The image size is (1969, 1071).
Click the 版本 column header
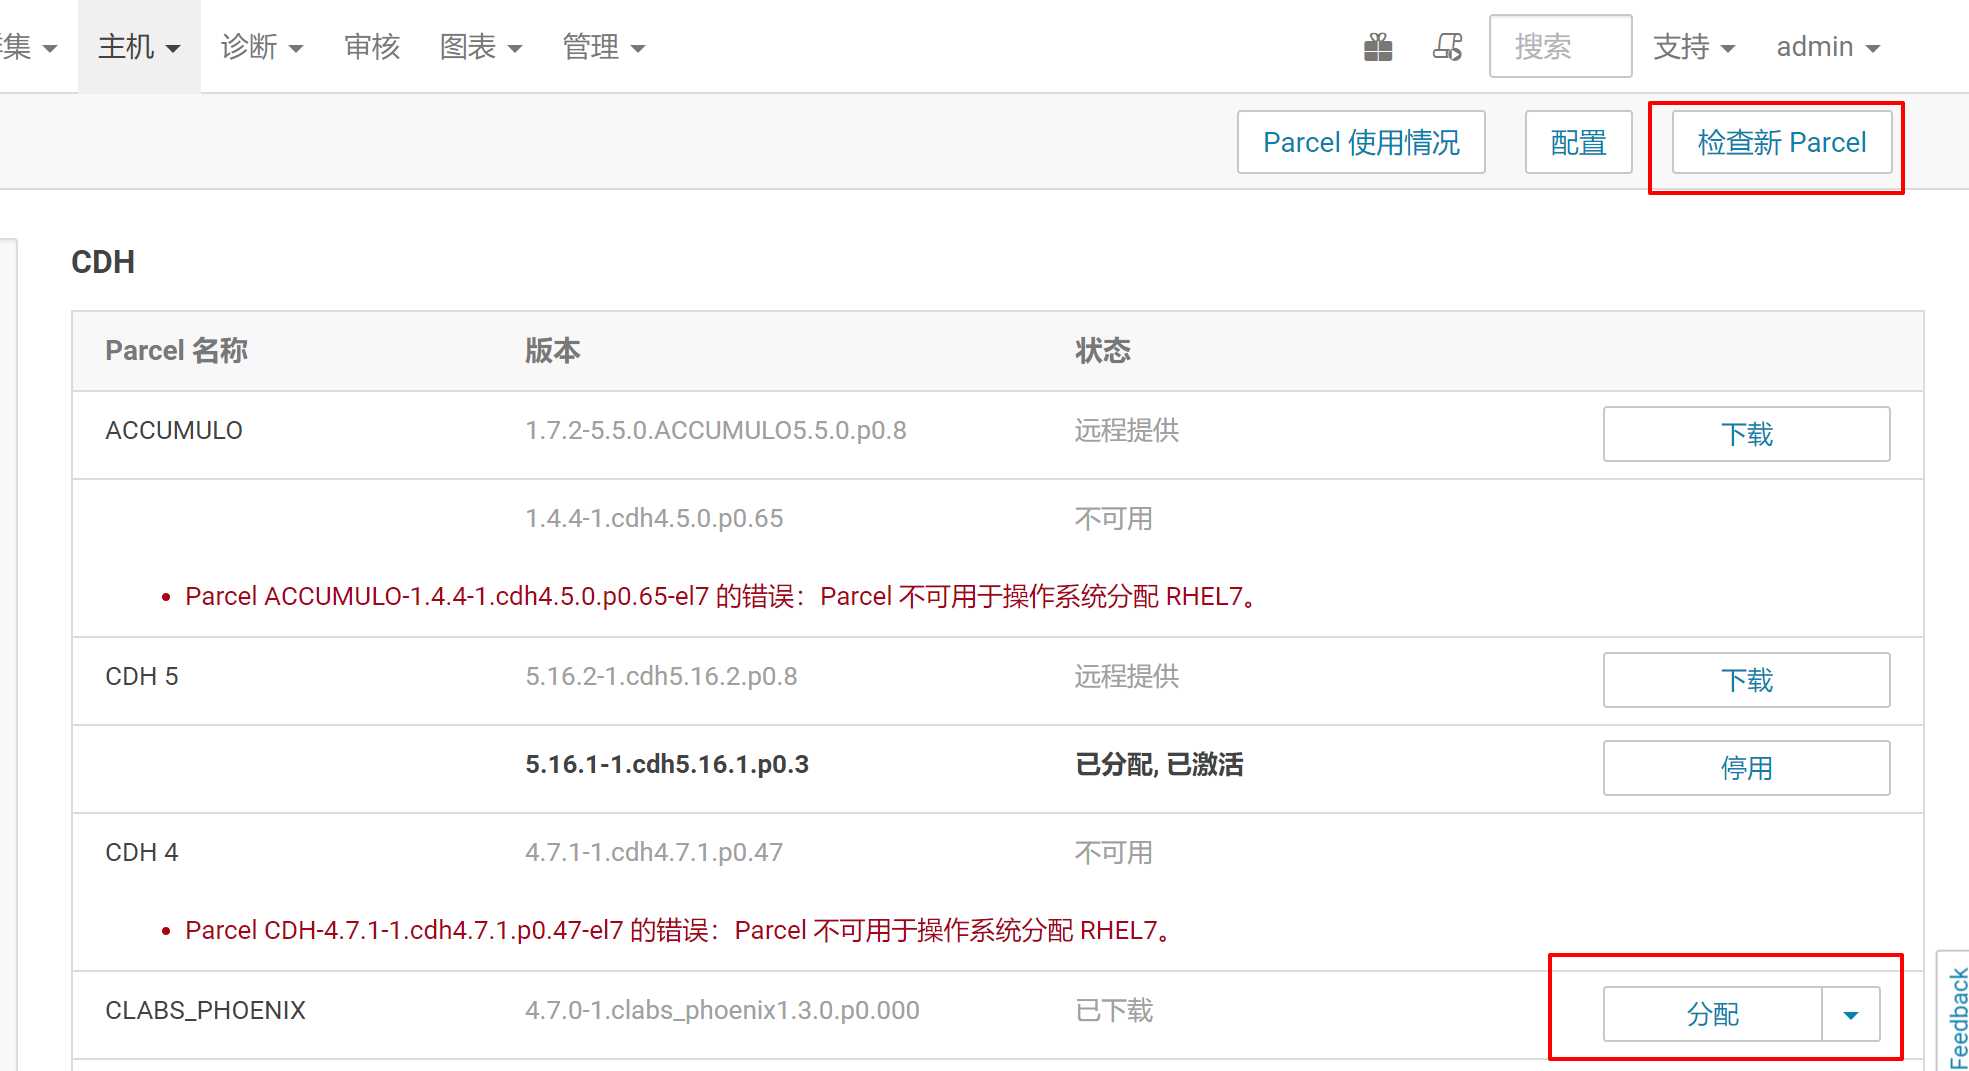tap(553, 350)
